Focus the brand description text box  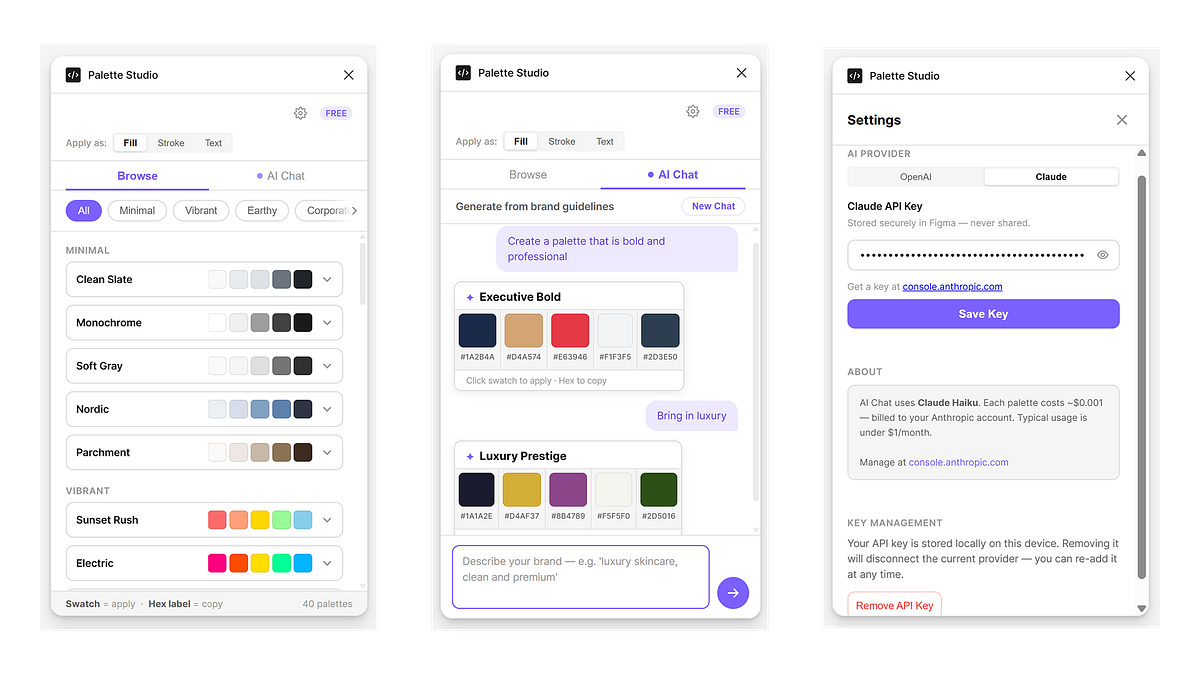[581, 577]
